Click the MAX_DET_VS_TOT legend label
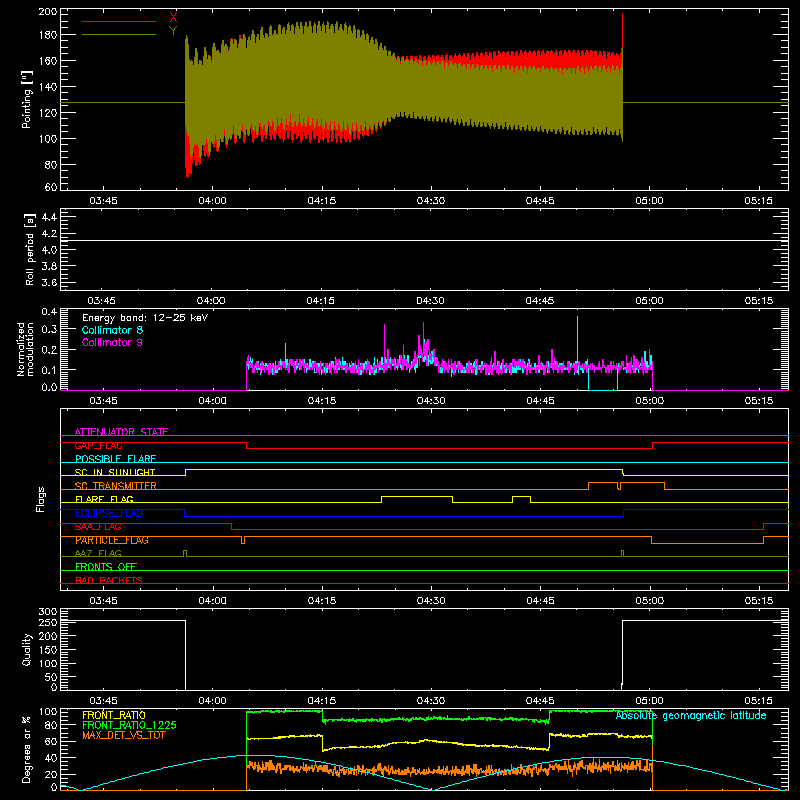Viewport: 800px width, 800px height. tap(124, 735)
